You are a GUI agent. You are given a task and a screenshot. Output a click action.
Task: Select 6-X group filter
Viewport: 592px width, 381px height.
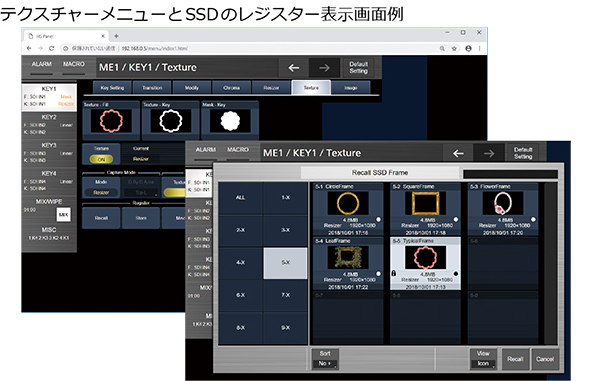click(240, 295)
